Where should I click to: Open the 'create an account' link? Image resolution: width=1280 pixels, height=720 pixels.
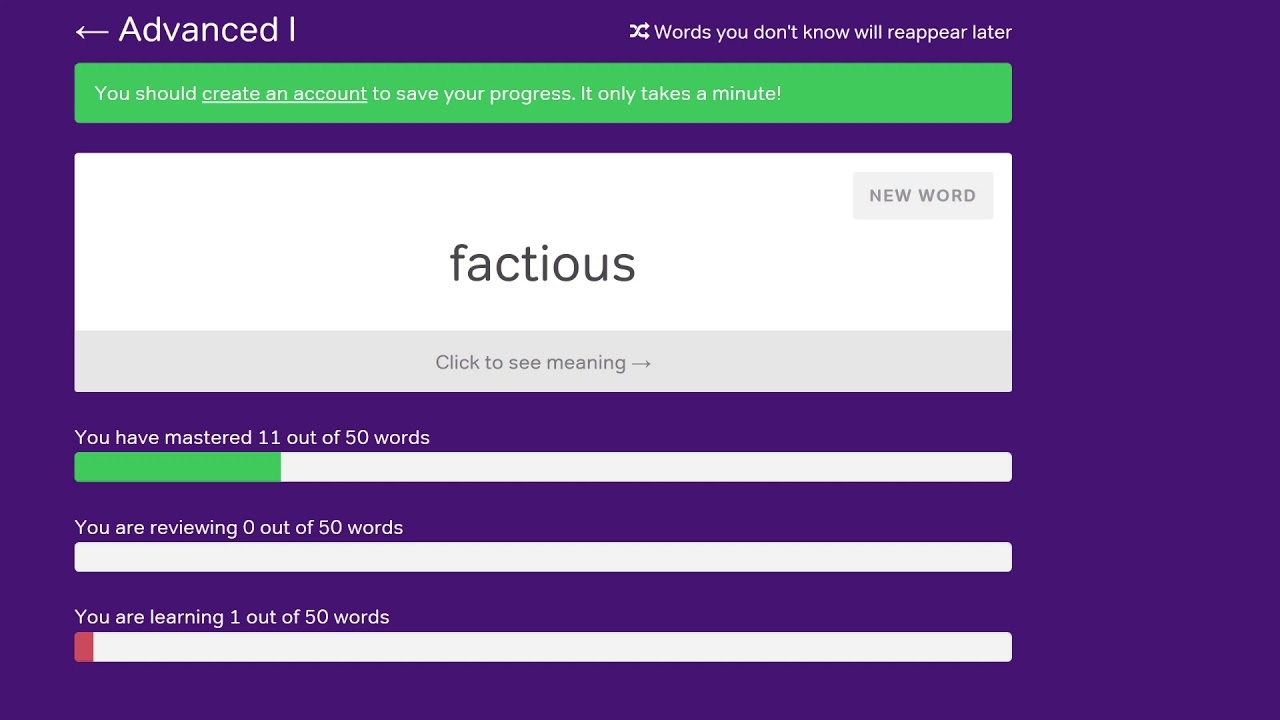[x=284, y=94]
